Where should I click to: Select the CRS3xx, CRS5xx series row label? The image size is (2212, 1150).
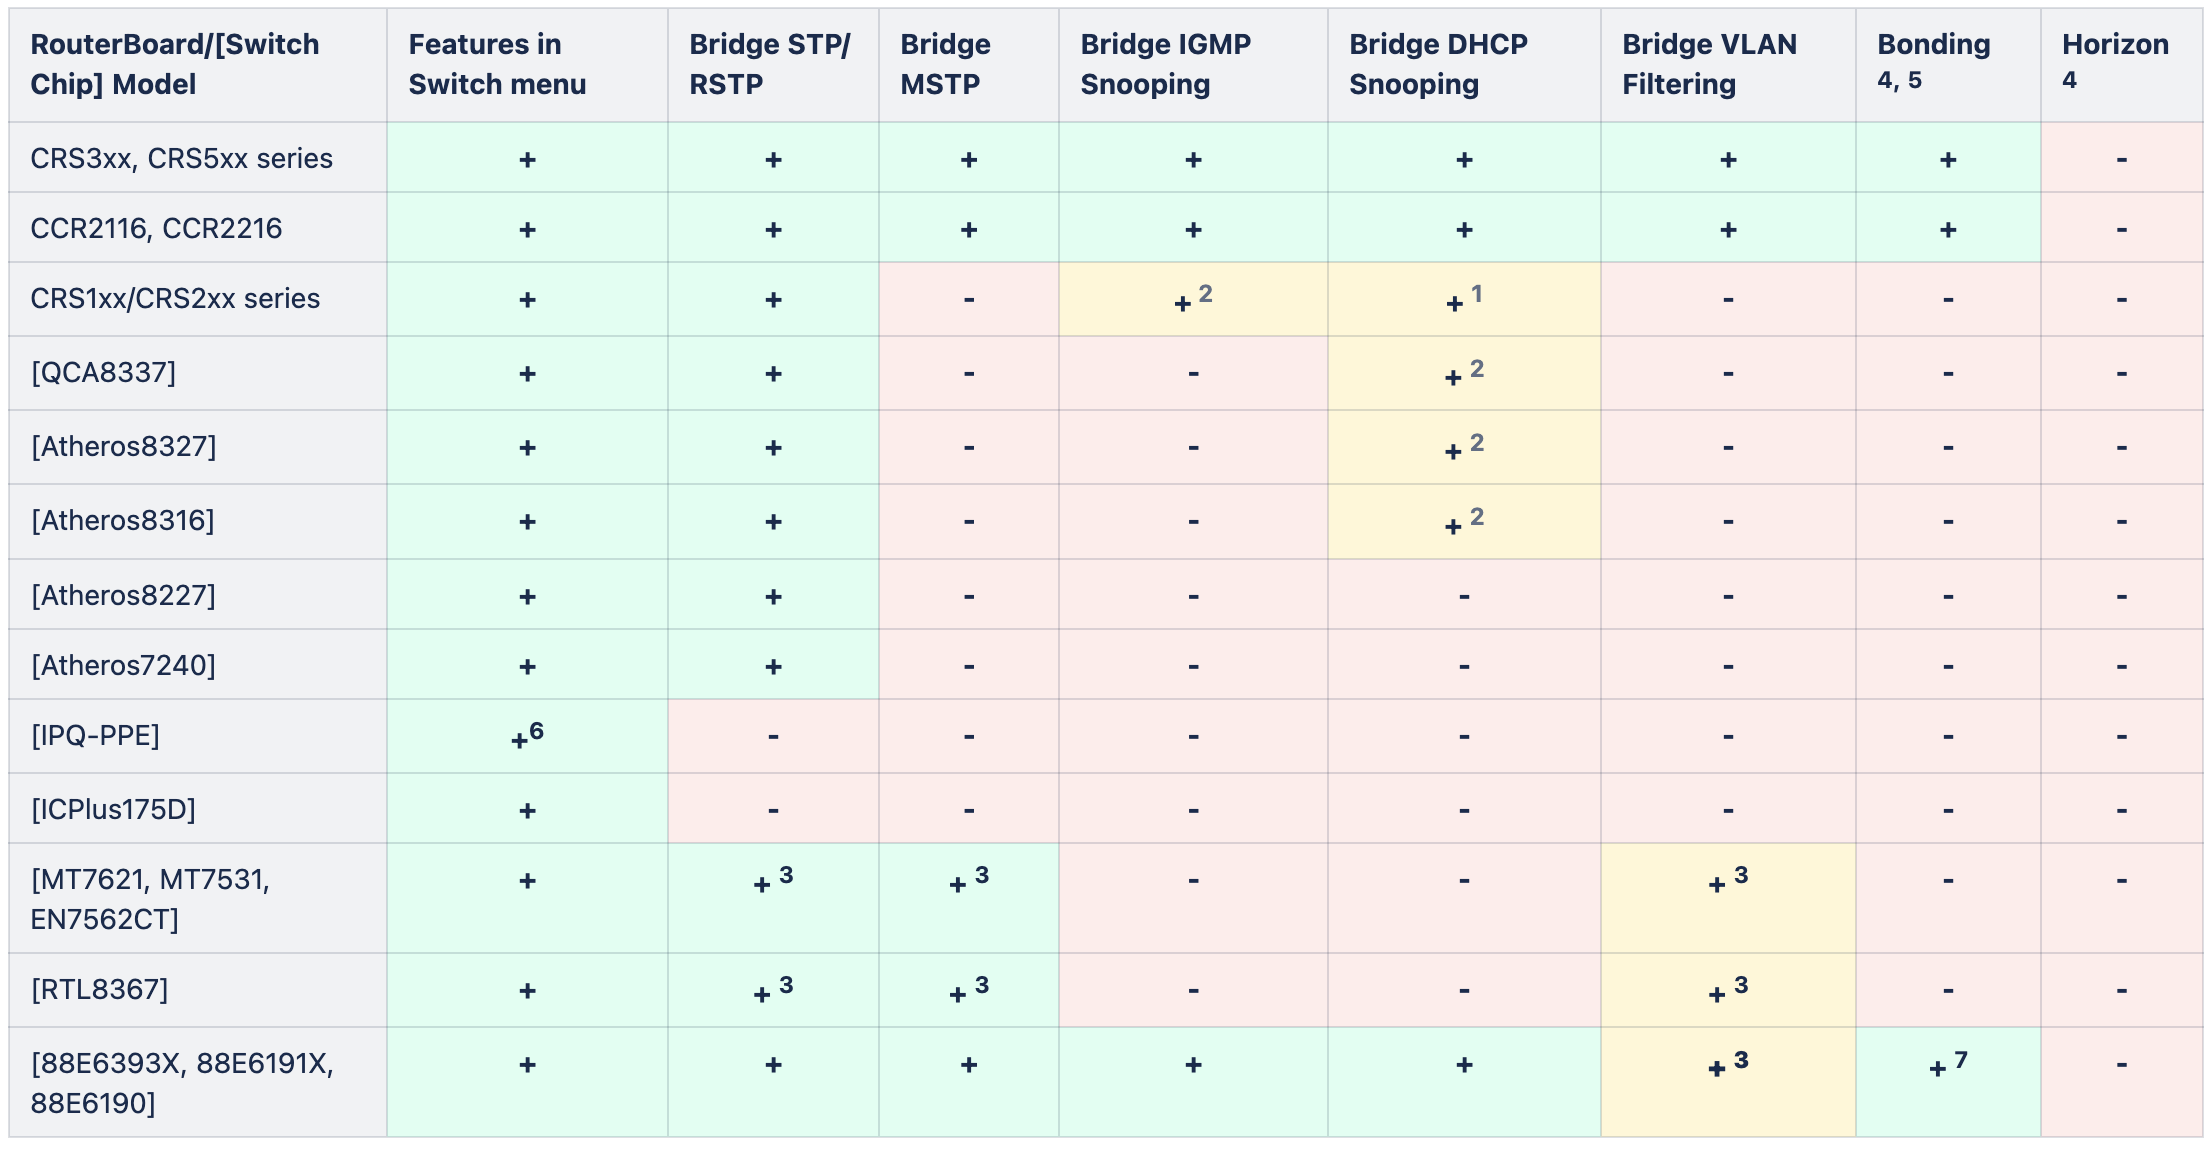(181, 158)
